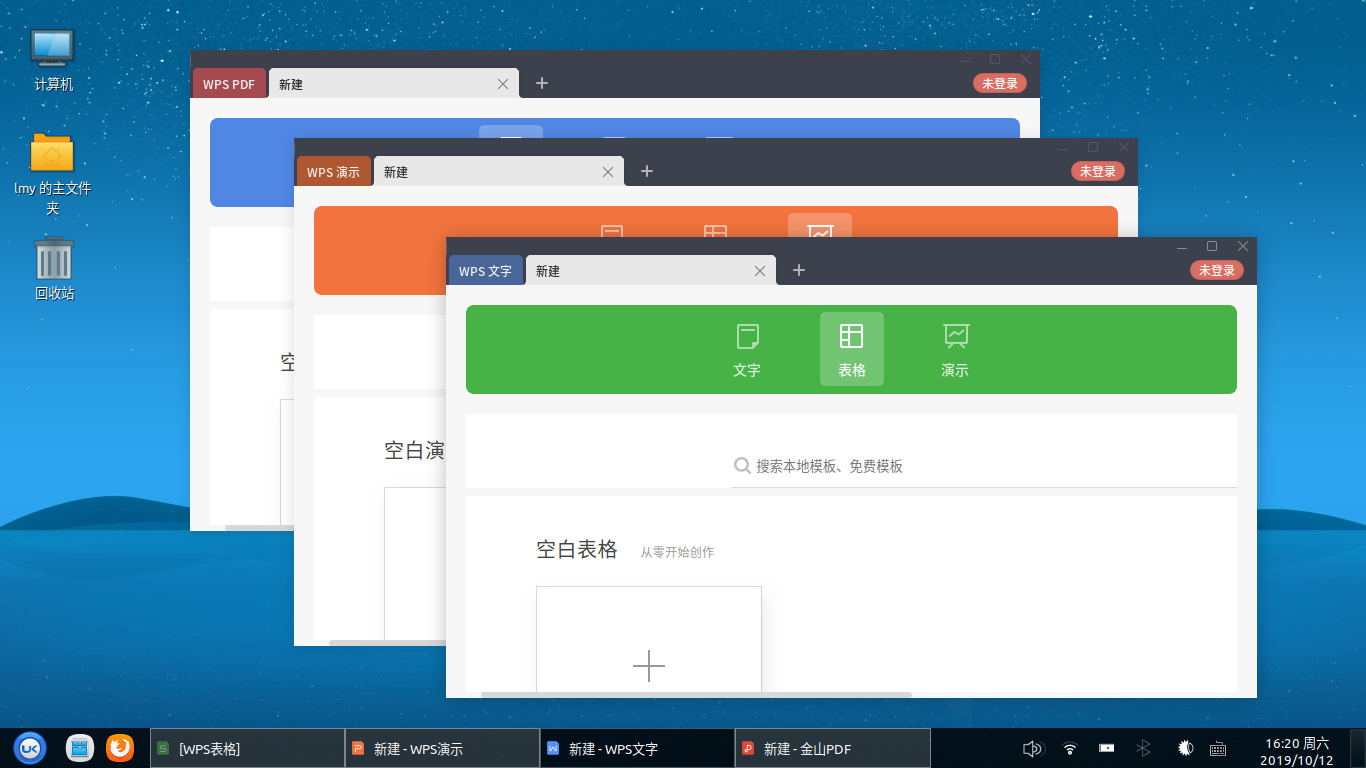Click the Bluetooth icon in the system tray
This screenshot has width=1366, height=768.
pyautogui.click(x=1141, y=747)
